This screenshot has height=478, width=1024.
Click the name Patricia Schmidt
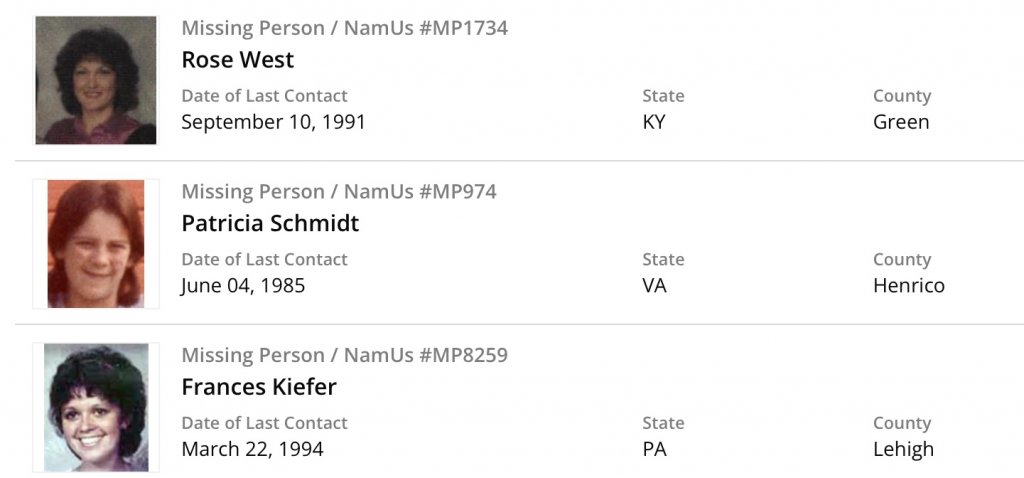(x=270, y=223)
